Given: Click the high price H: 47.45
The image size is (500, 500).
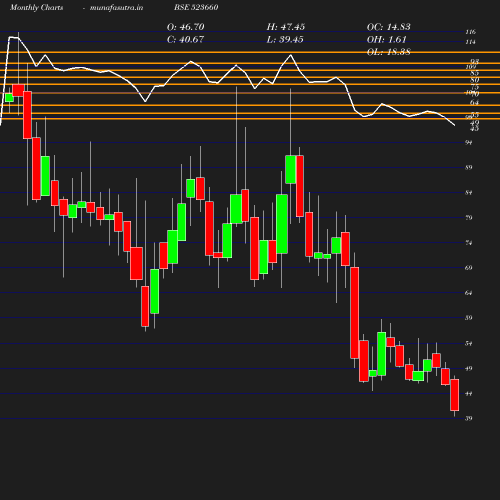Looking at the screenshot, I should click(x=286, y=27).
